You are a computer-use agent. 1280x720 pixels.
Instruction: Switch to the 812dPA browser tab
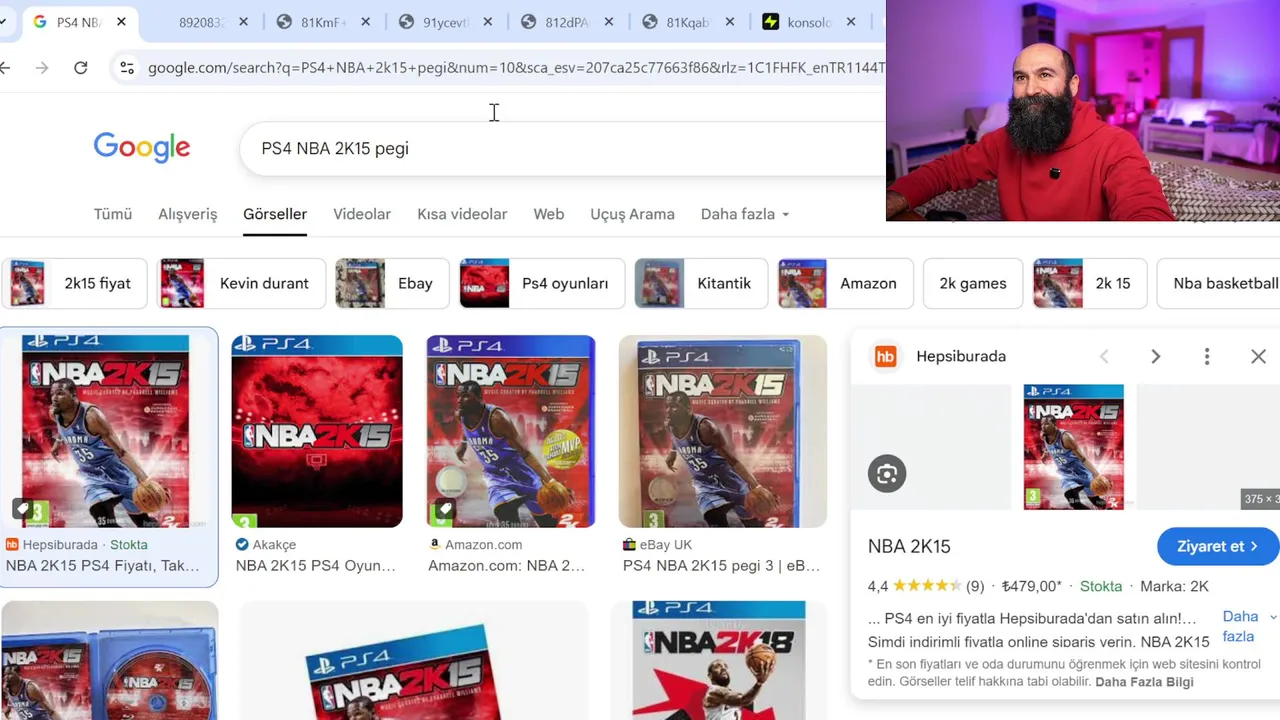pos(566,22)
